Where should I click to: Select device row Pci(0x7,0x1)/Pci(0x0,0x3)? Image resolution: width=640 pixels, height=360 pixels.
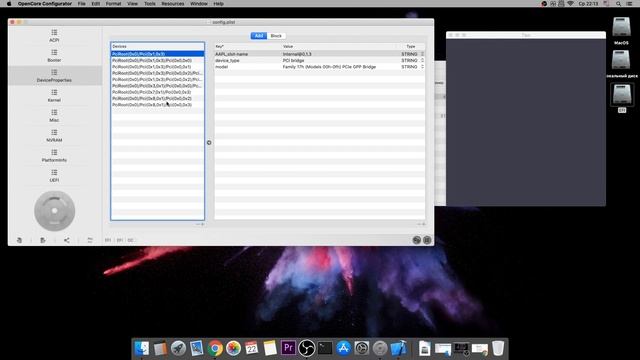157,92
